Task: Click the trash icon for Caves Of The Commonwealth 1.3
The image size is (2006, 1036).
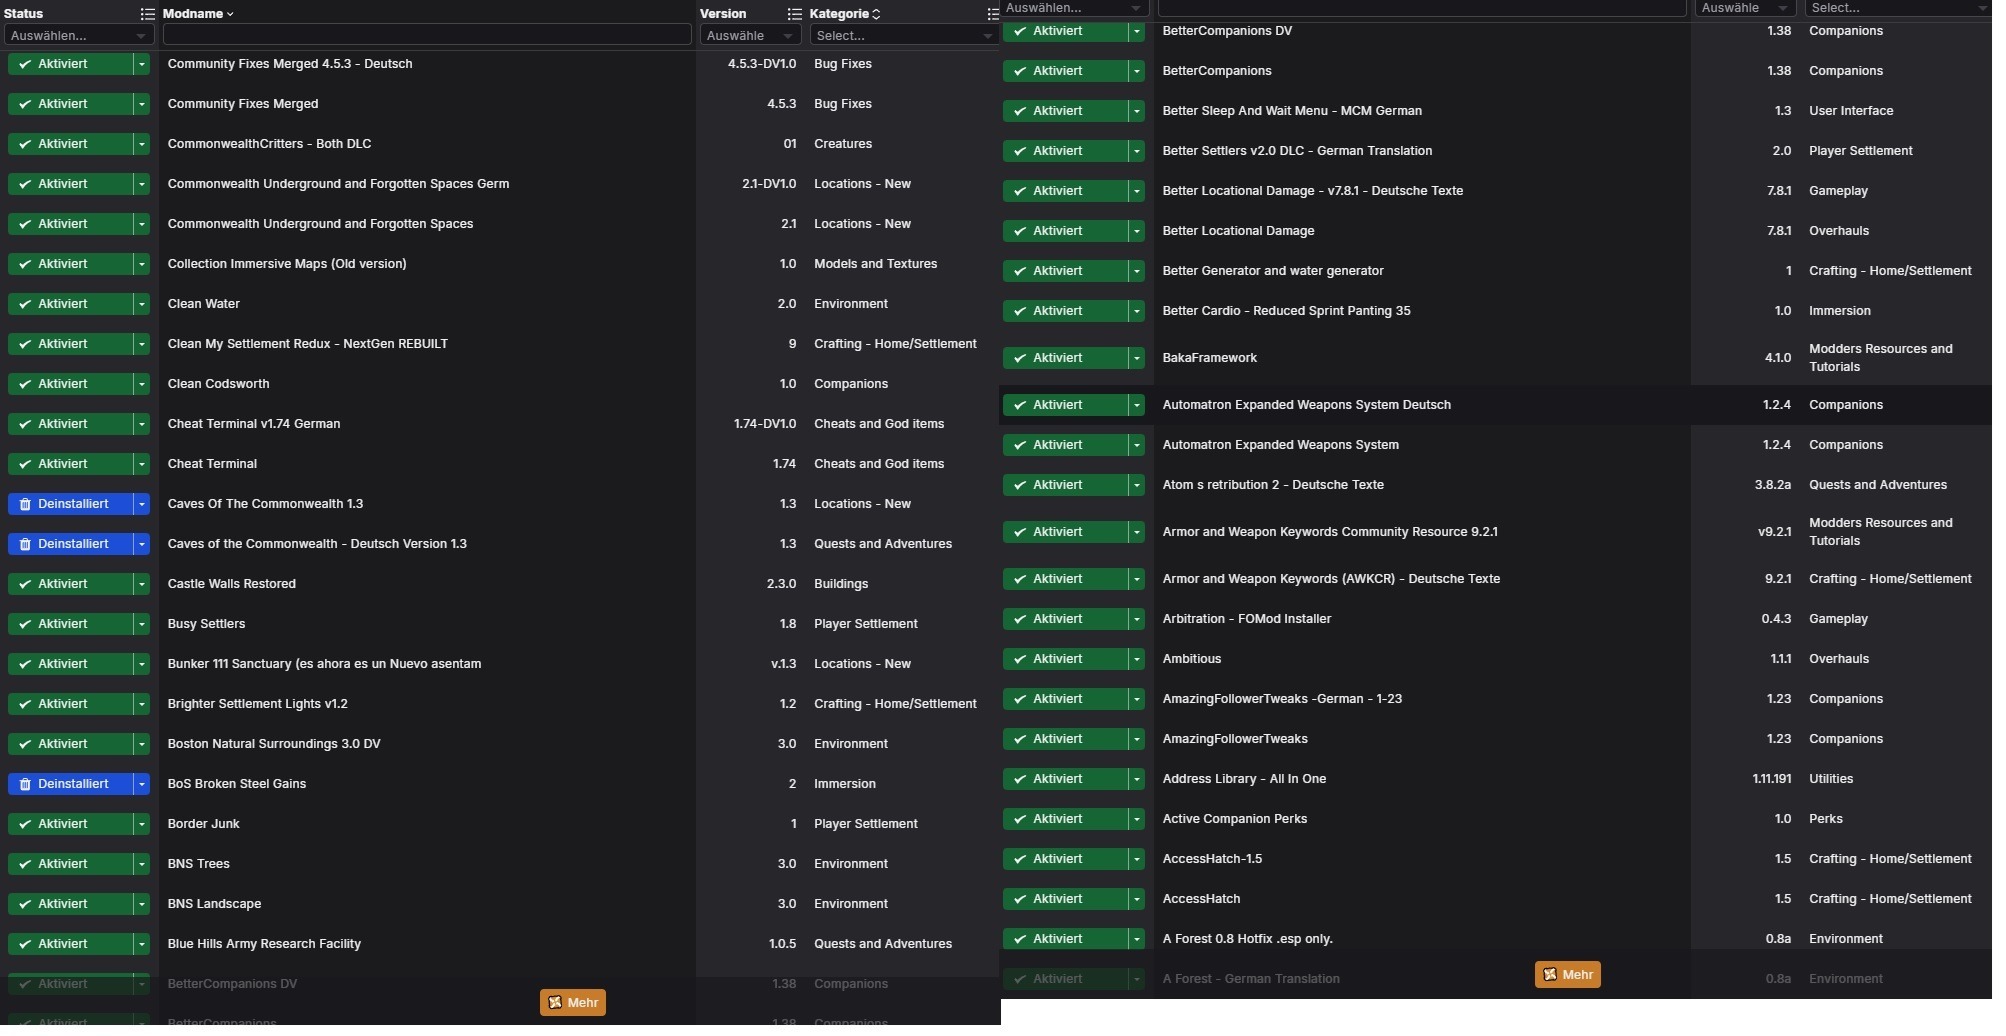Action: pyautogui.click(x=25, y=505)
